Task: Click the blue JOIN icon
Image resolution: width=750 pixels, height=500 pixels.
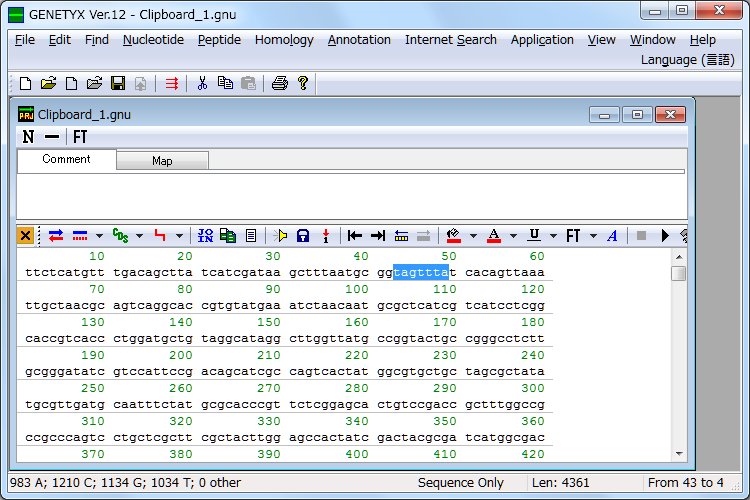Action: click(x=205, y=235)
